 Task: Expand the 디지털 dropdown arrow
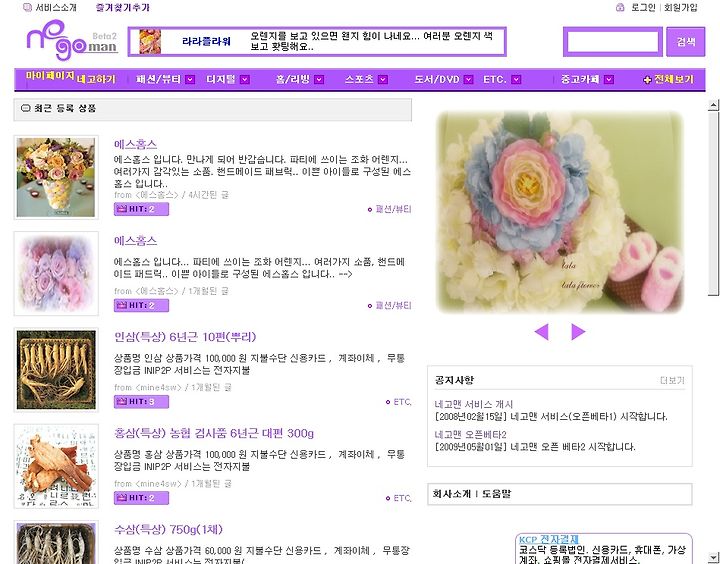tap(245, 79)
